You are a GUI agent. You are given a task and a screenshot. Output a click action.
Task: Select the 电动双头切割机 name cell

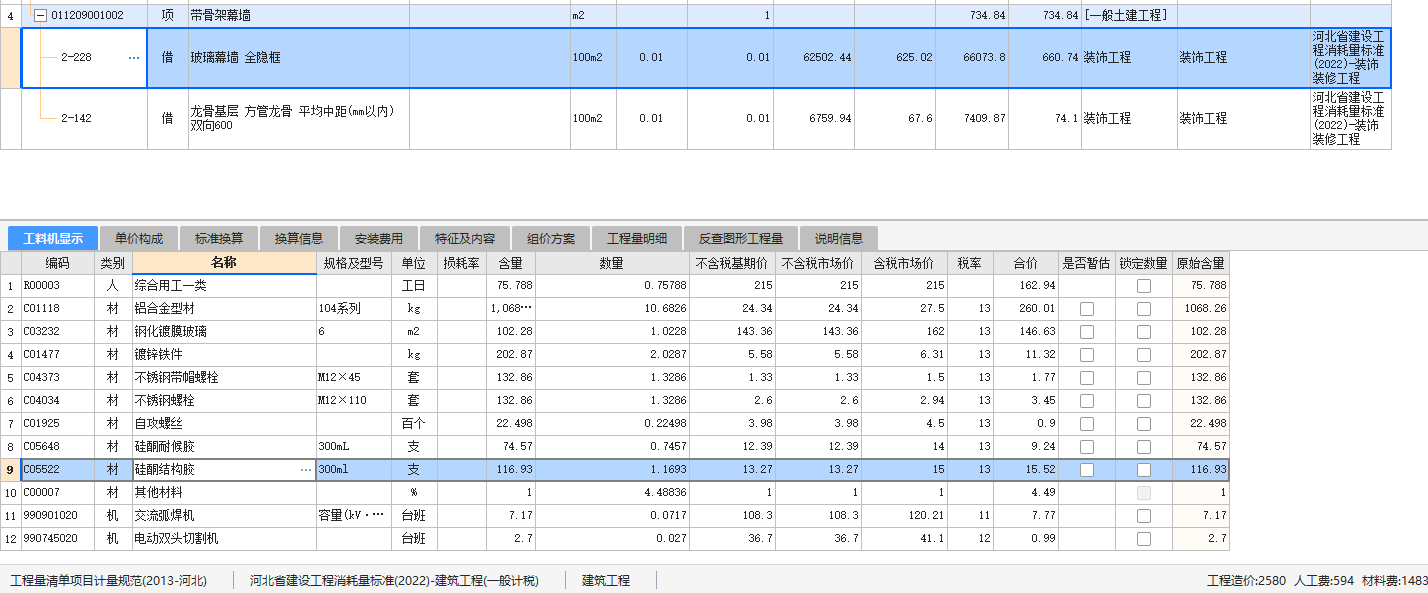point(224,539)
